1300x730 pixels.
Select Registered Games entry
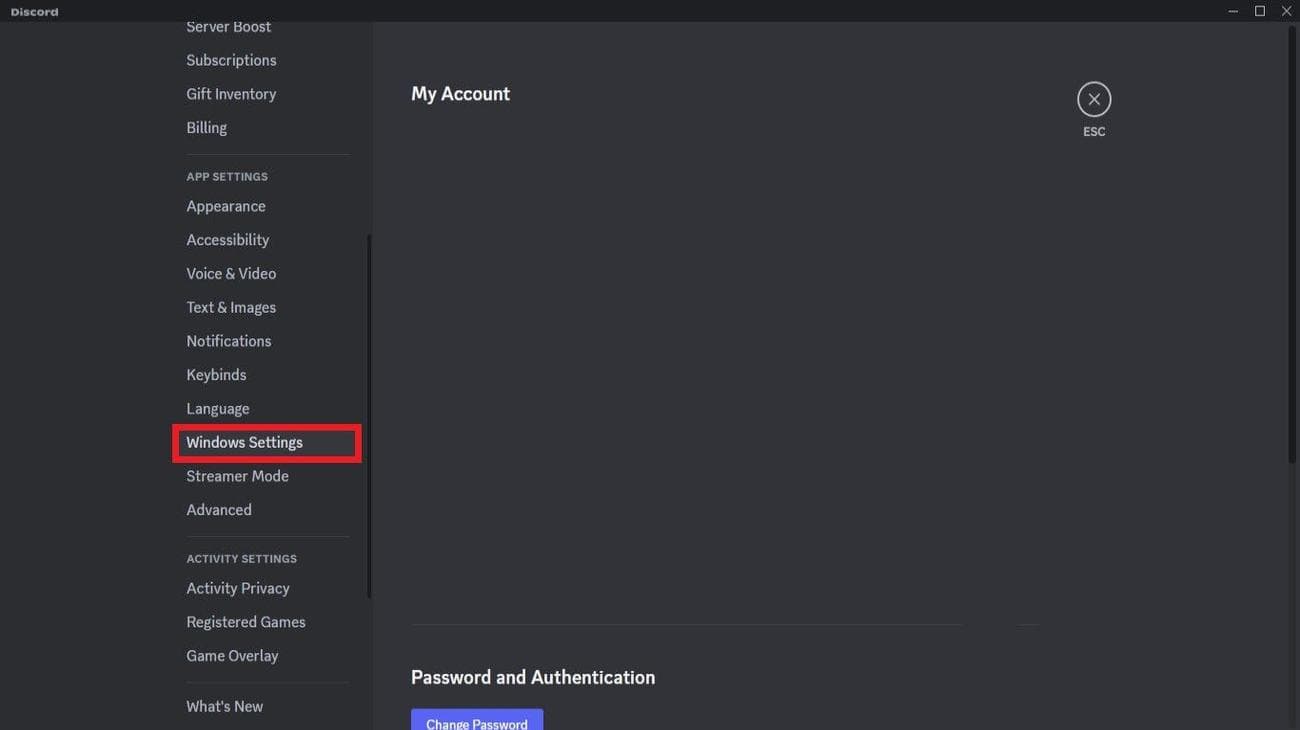point(246,622)
